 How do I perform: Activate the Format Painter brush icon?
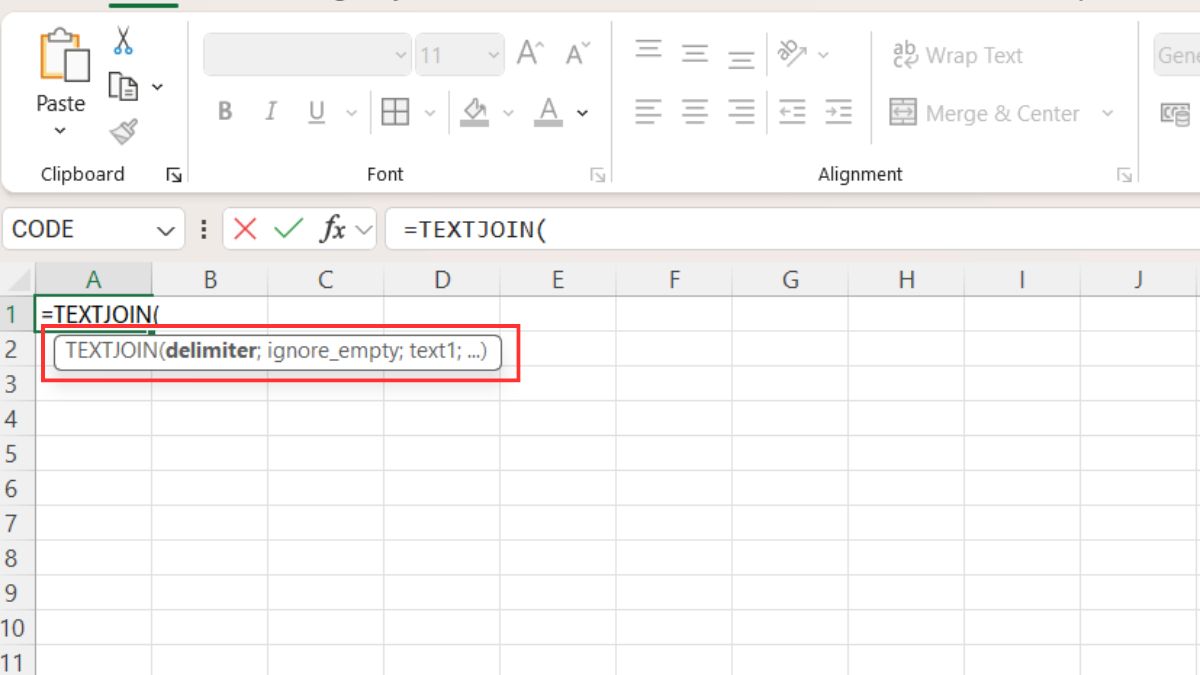123,131
